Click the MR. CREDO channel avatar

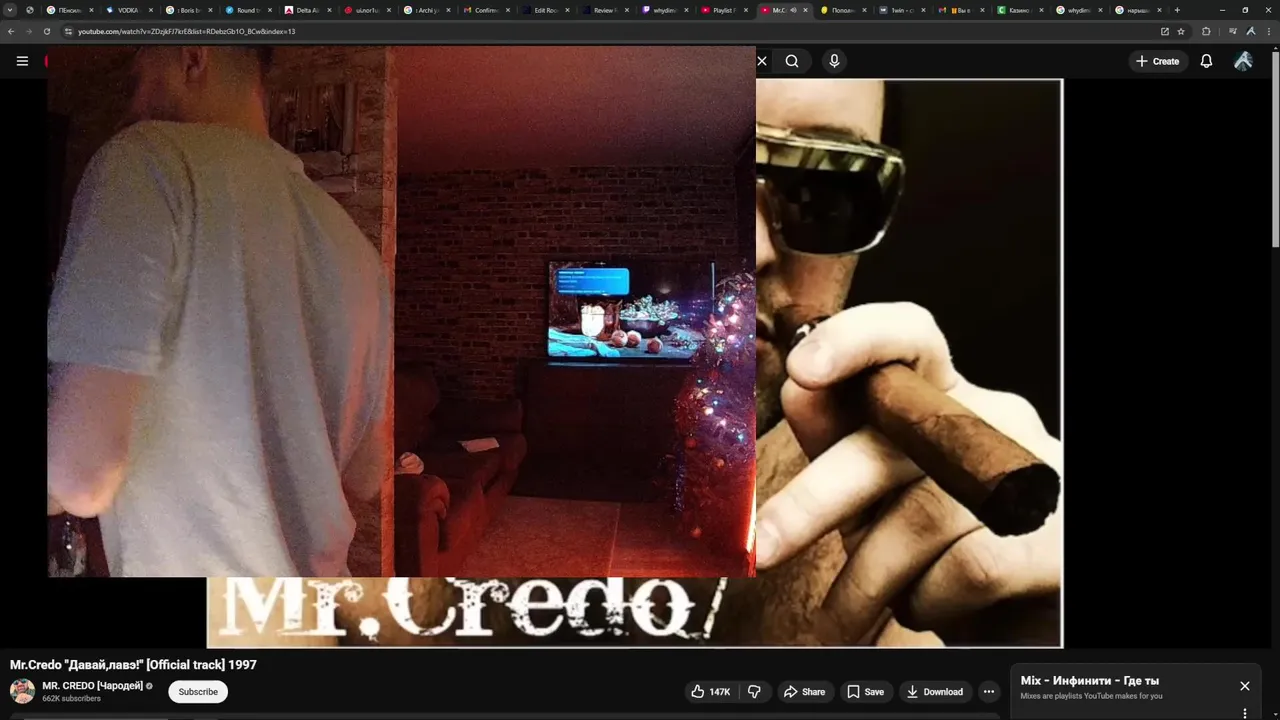(22, 691)
